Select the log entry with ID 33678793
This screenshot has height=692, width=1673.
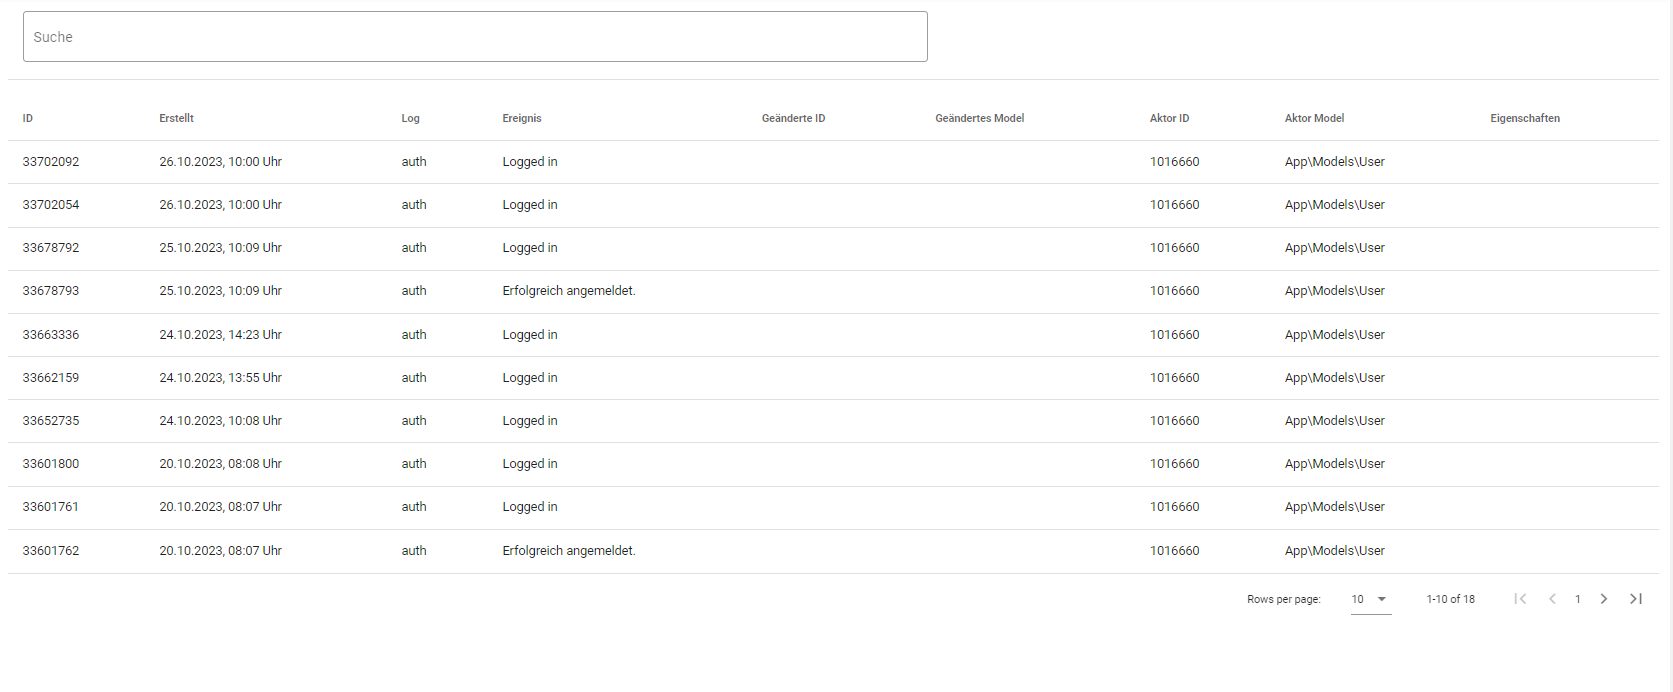click(x=51, y=291)
